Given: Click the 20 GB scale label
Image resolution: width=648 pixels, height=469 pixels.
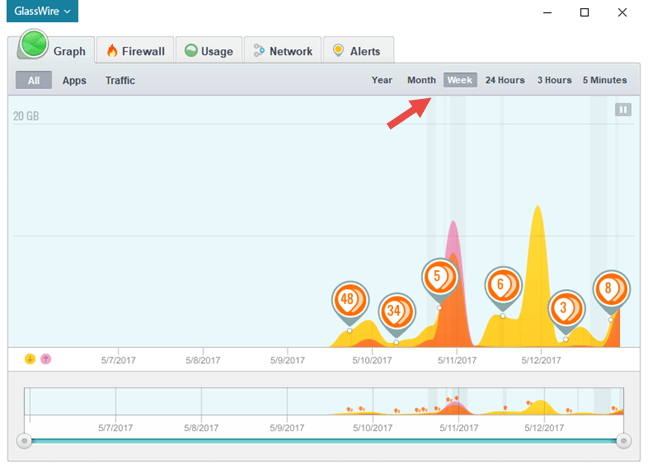Looking at the screenshot, I should (x=26, y=116).
